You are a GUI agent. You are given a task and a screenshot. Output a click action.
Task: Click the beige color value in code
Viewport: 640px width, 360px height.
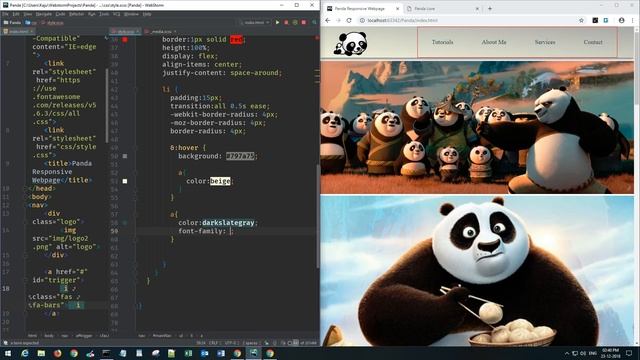point(220,181)
